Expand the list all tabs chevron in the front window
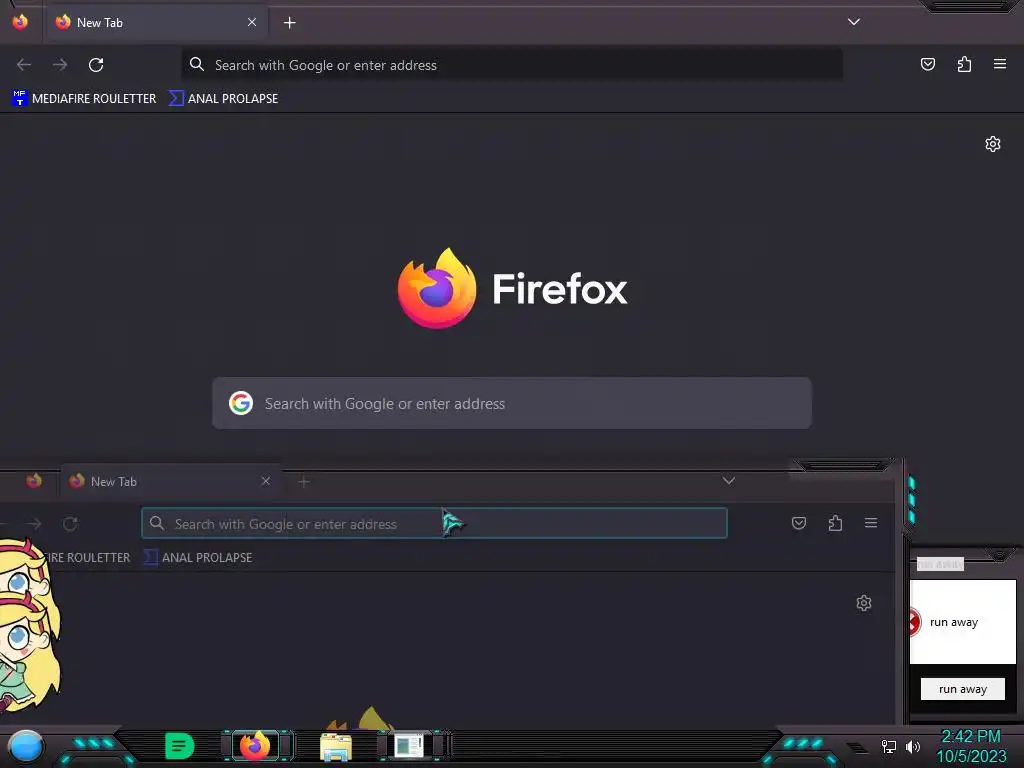The height and width of the screenshot is (768, 1024). click(x=854, y=22)
